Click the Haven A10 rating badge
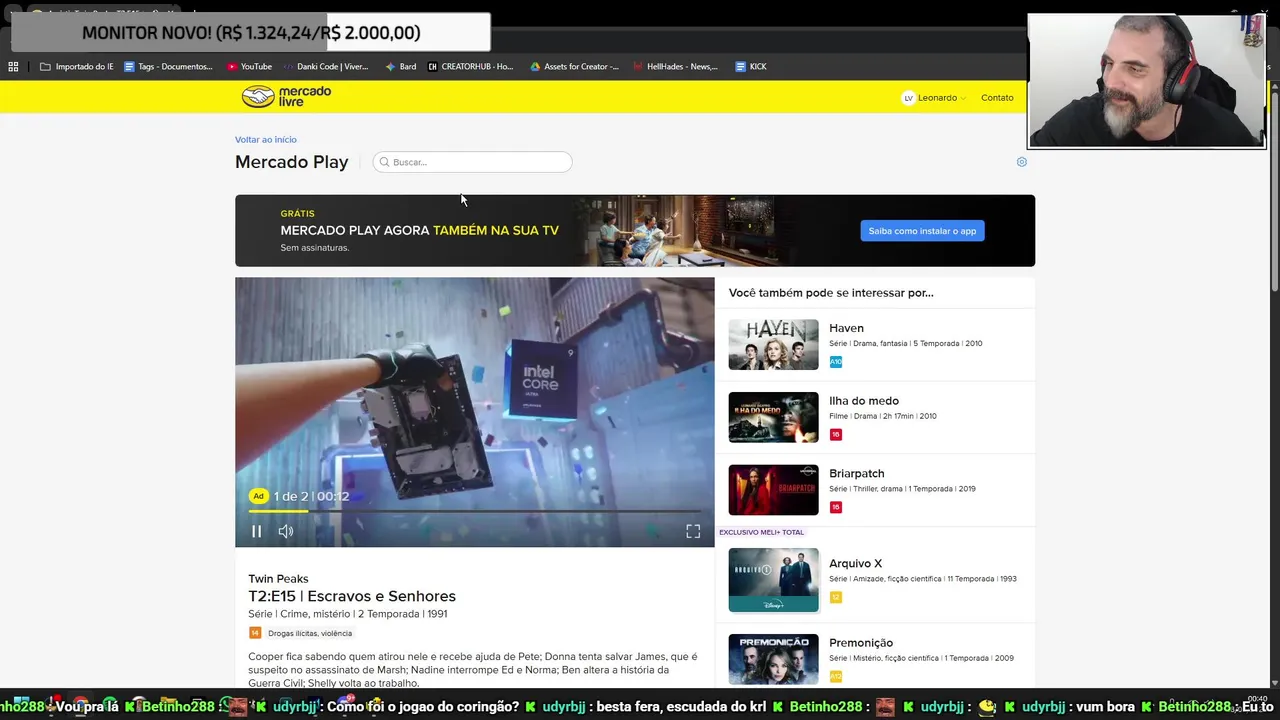The image size is (1280, 720). [836, 362]
